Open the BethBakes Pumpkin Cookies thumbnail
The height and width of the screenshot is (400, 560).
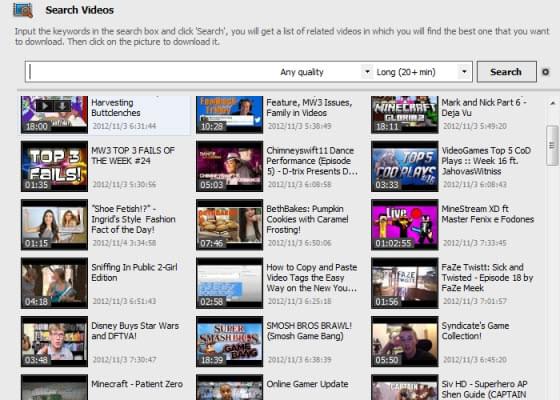[229, 225]
